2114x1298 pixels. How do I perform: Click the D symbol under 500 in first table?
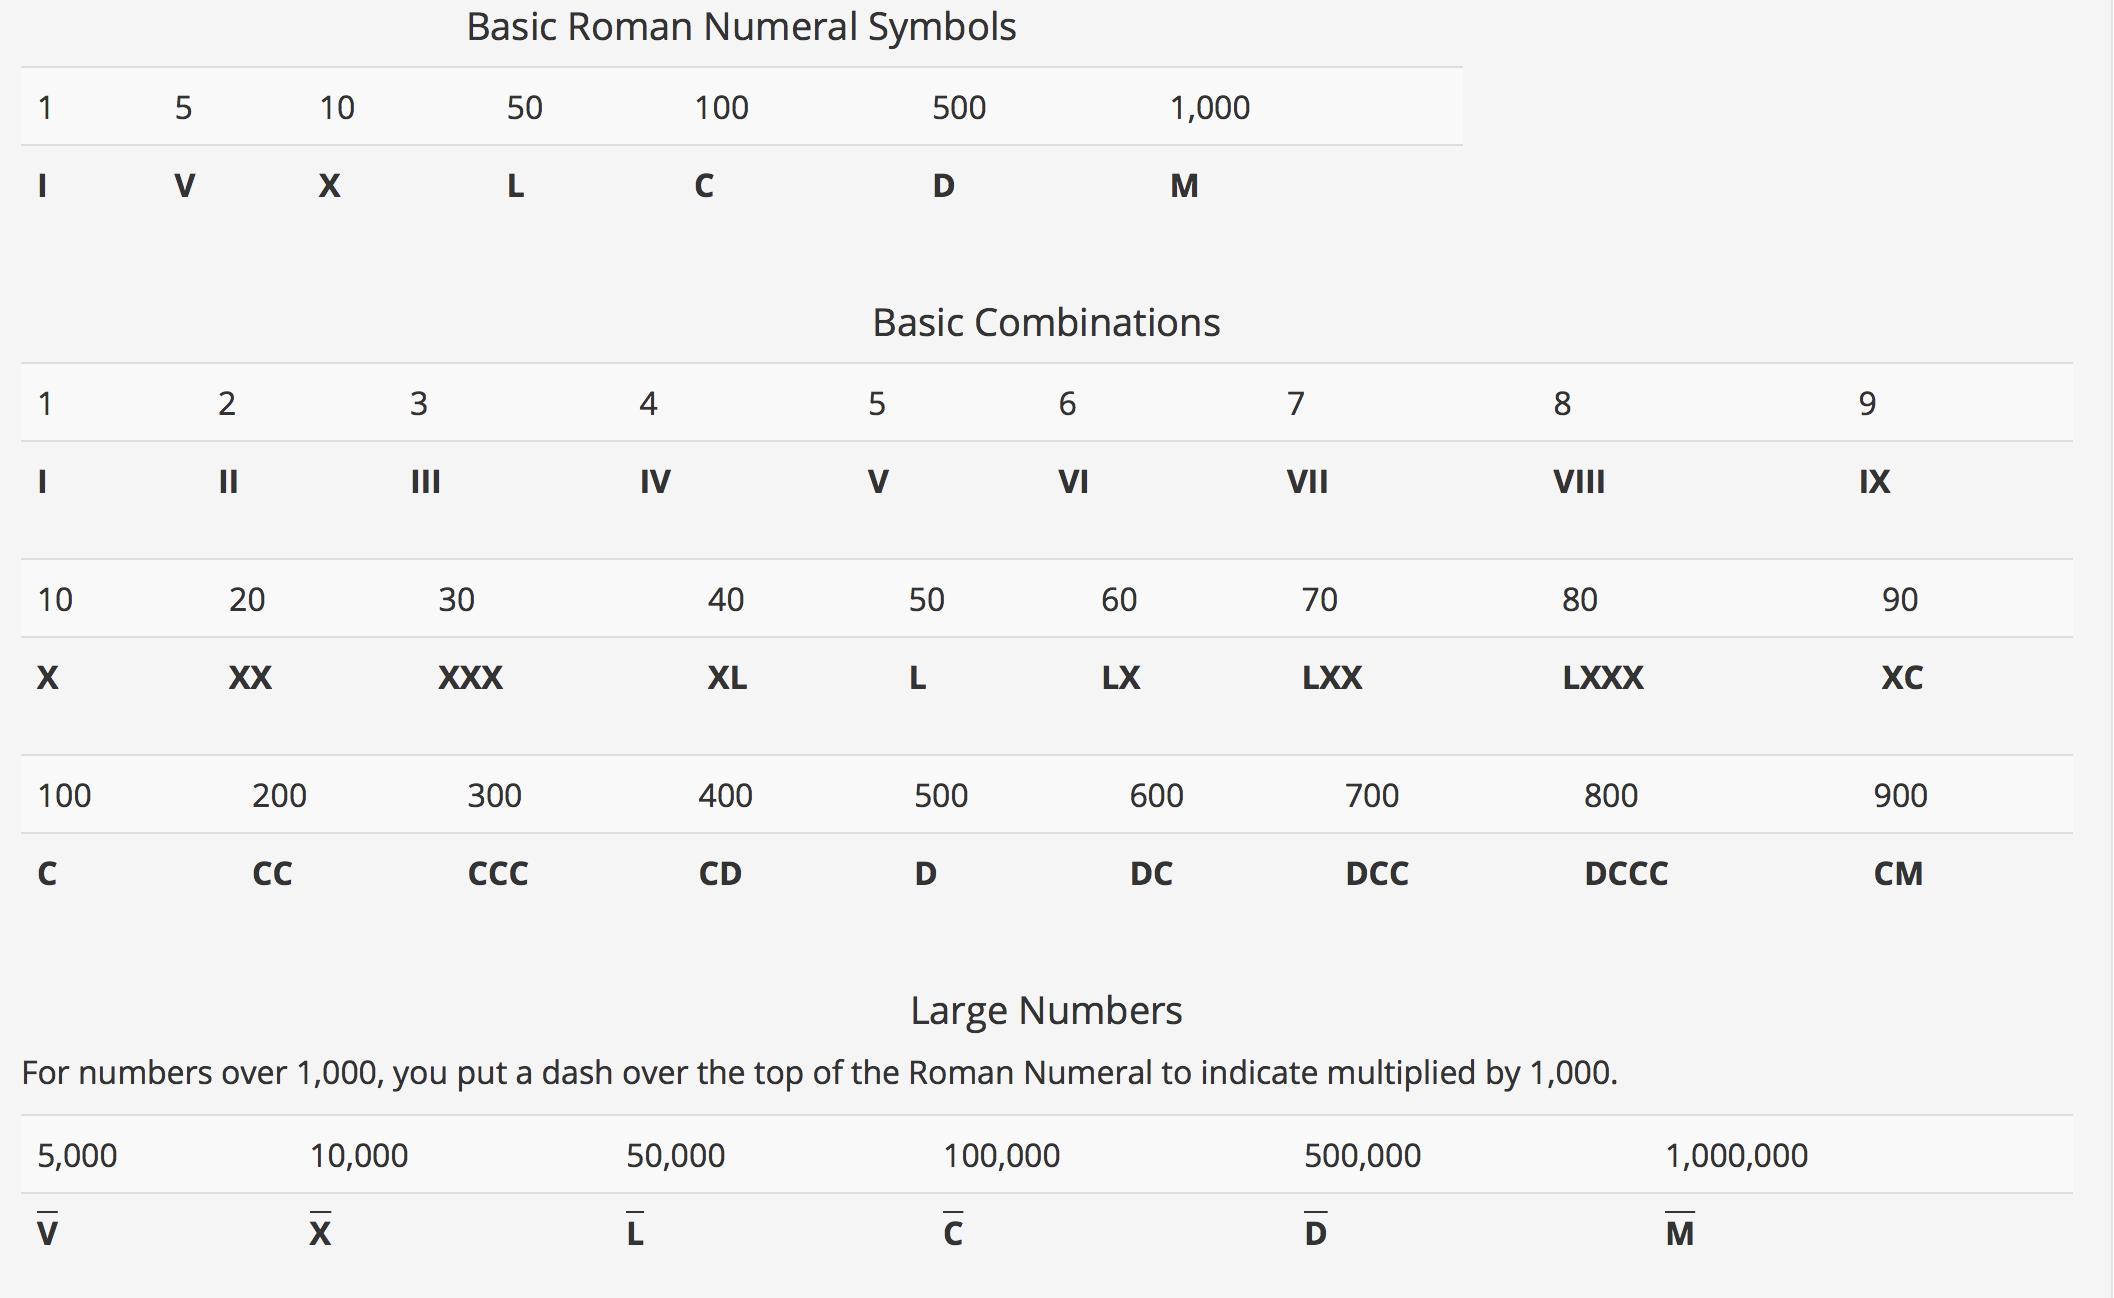(x=943, y=186)
